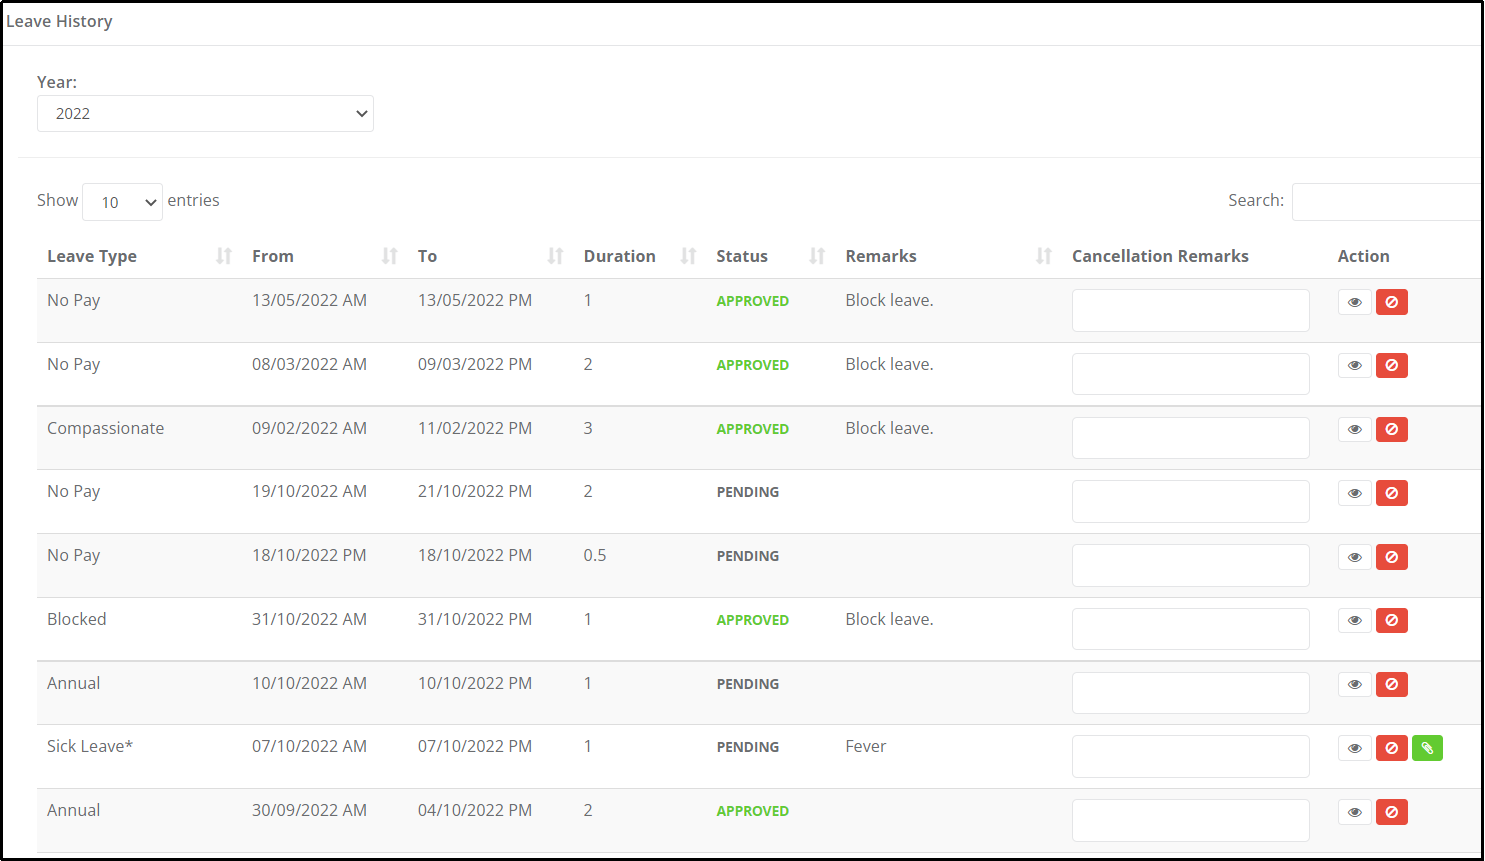This screenshot has width=1485, height=861.
Task: Click cancellation remarks box for 30/09/2022 Annual leave
Action: point(1190,820)
